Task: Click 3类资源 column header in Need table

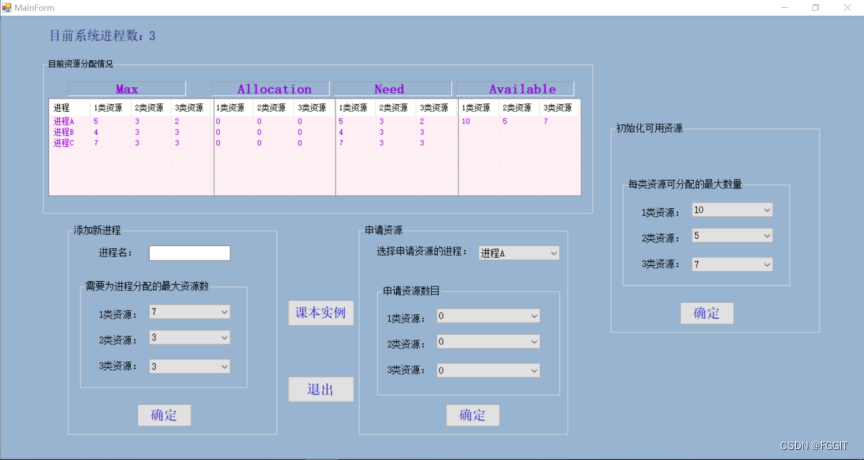Action: pyautogui.click(x=436, y=108)
